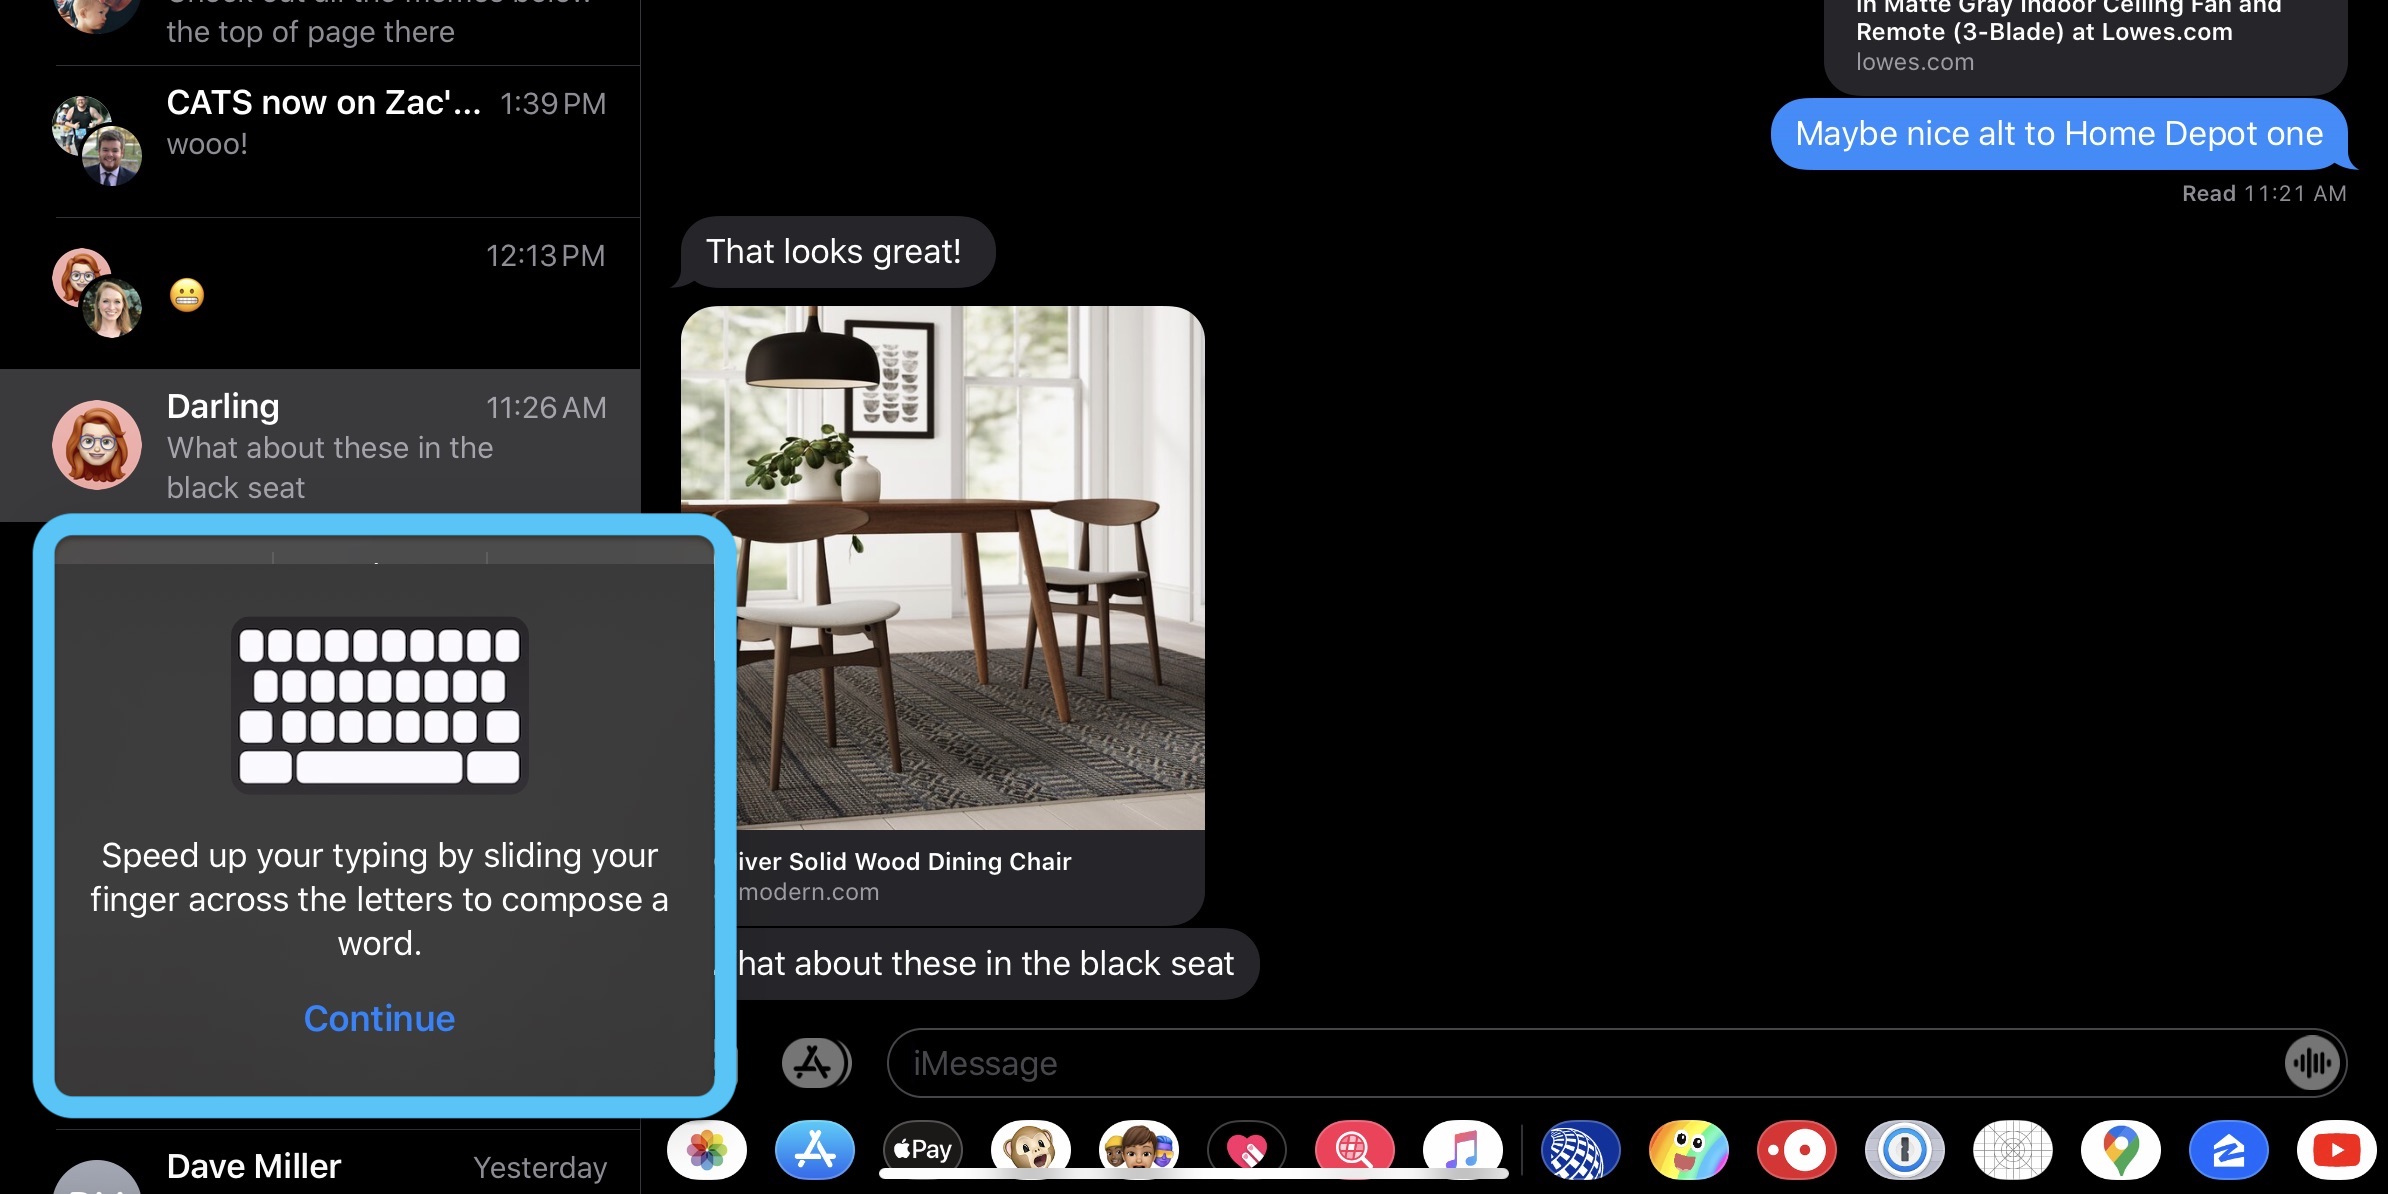The height and width of the screenshot is (1194, 2388).
Task: Select the Darling conversation
Action: [320, 443]
